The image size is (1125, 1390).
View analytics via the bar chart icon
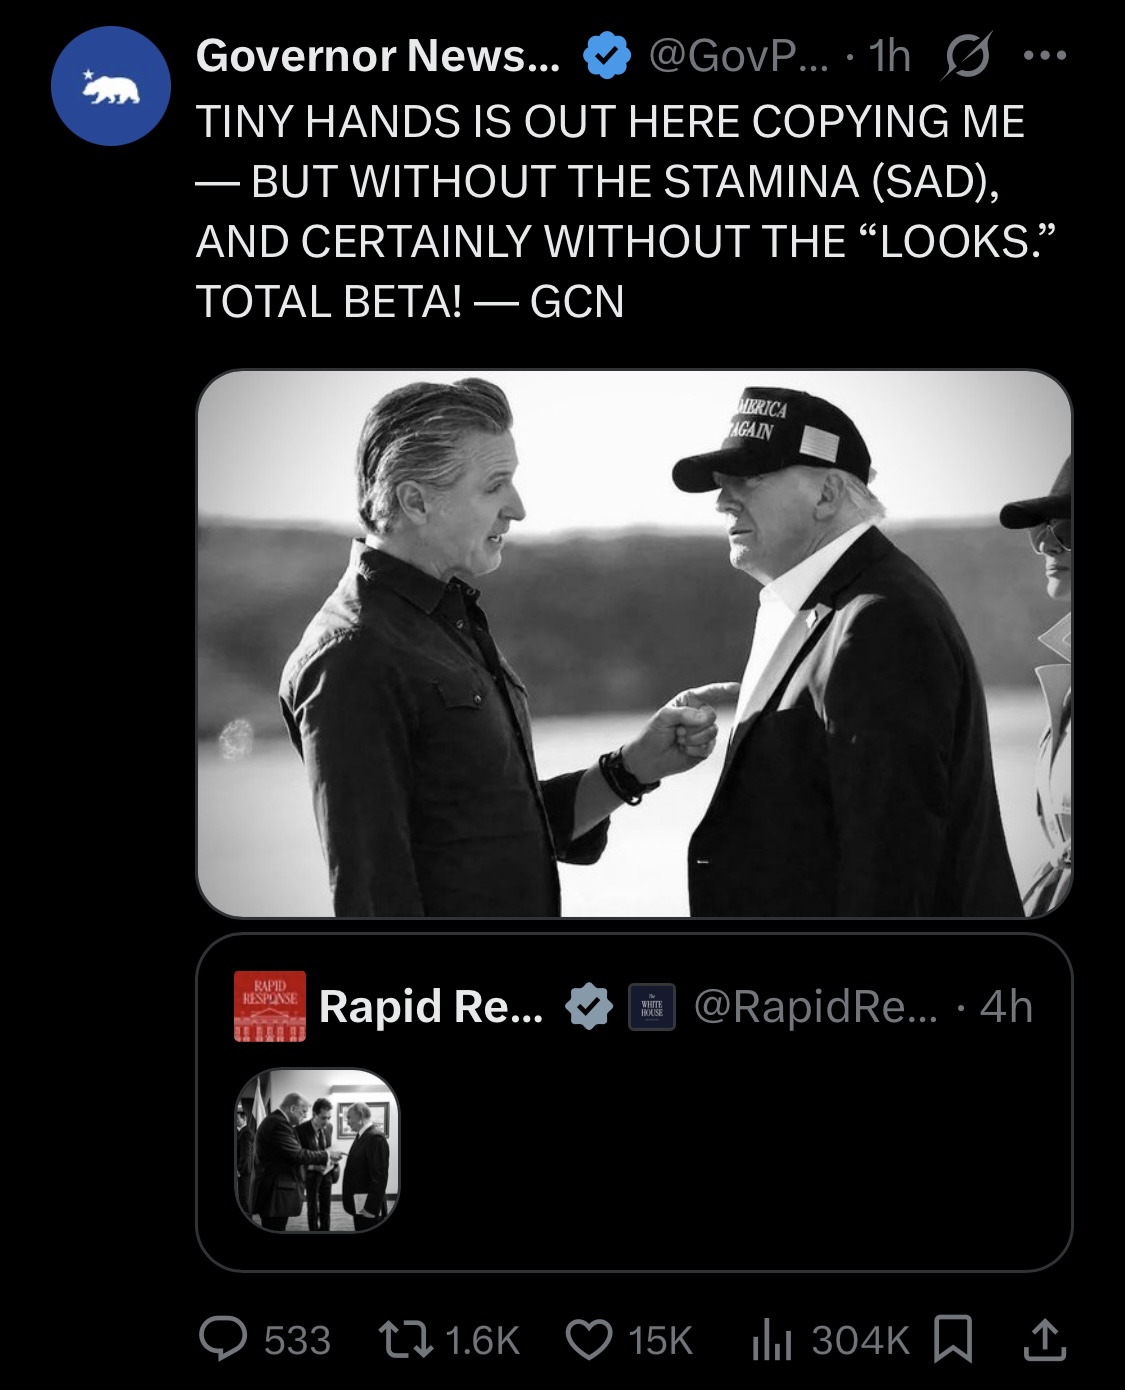coord(770,1339)
